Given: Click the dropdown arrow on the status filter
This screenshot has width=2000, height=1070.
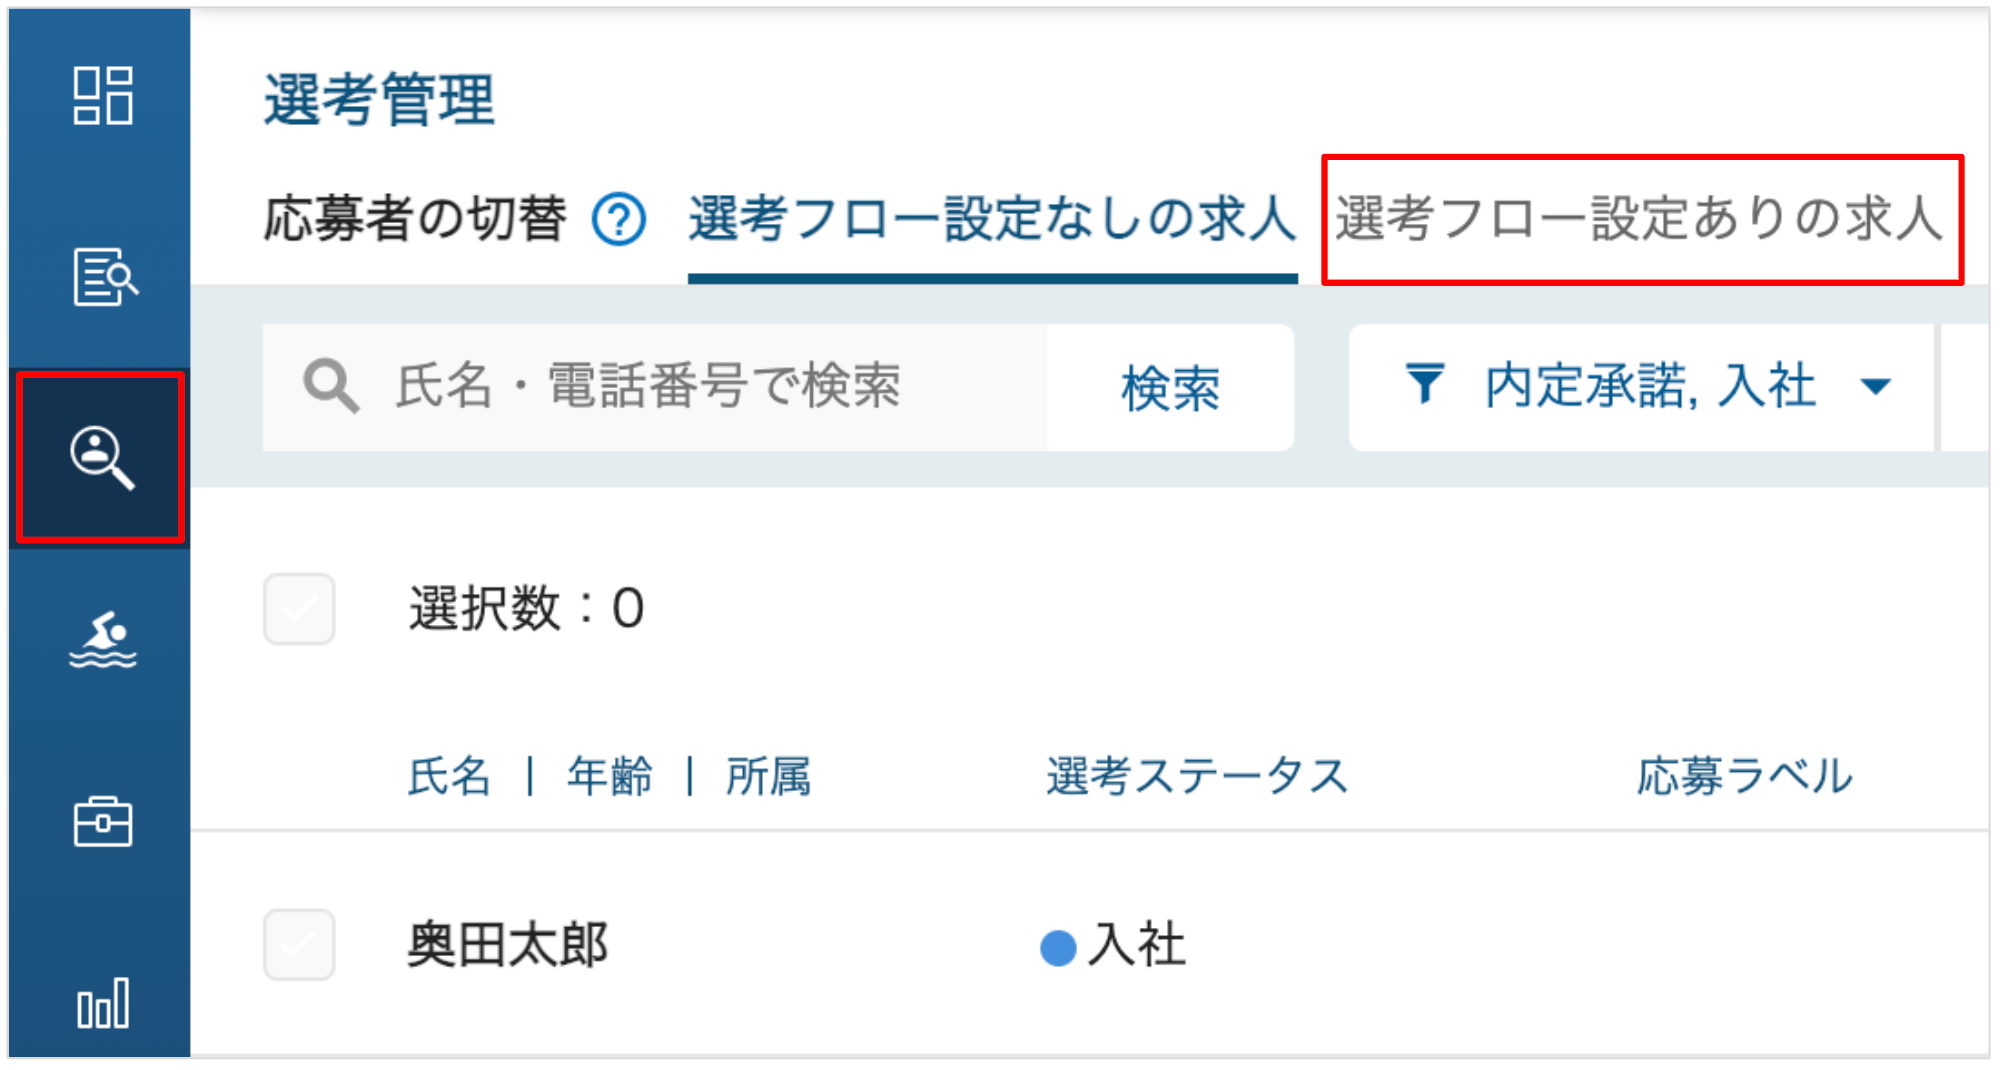Looking at the screenshot, I should (1876, 387).
